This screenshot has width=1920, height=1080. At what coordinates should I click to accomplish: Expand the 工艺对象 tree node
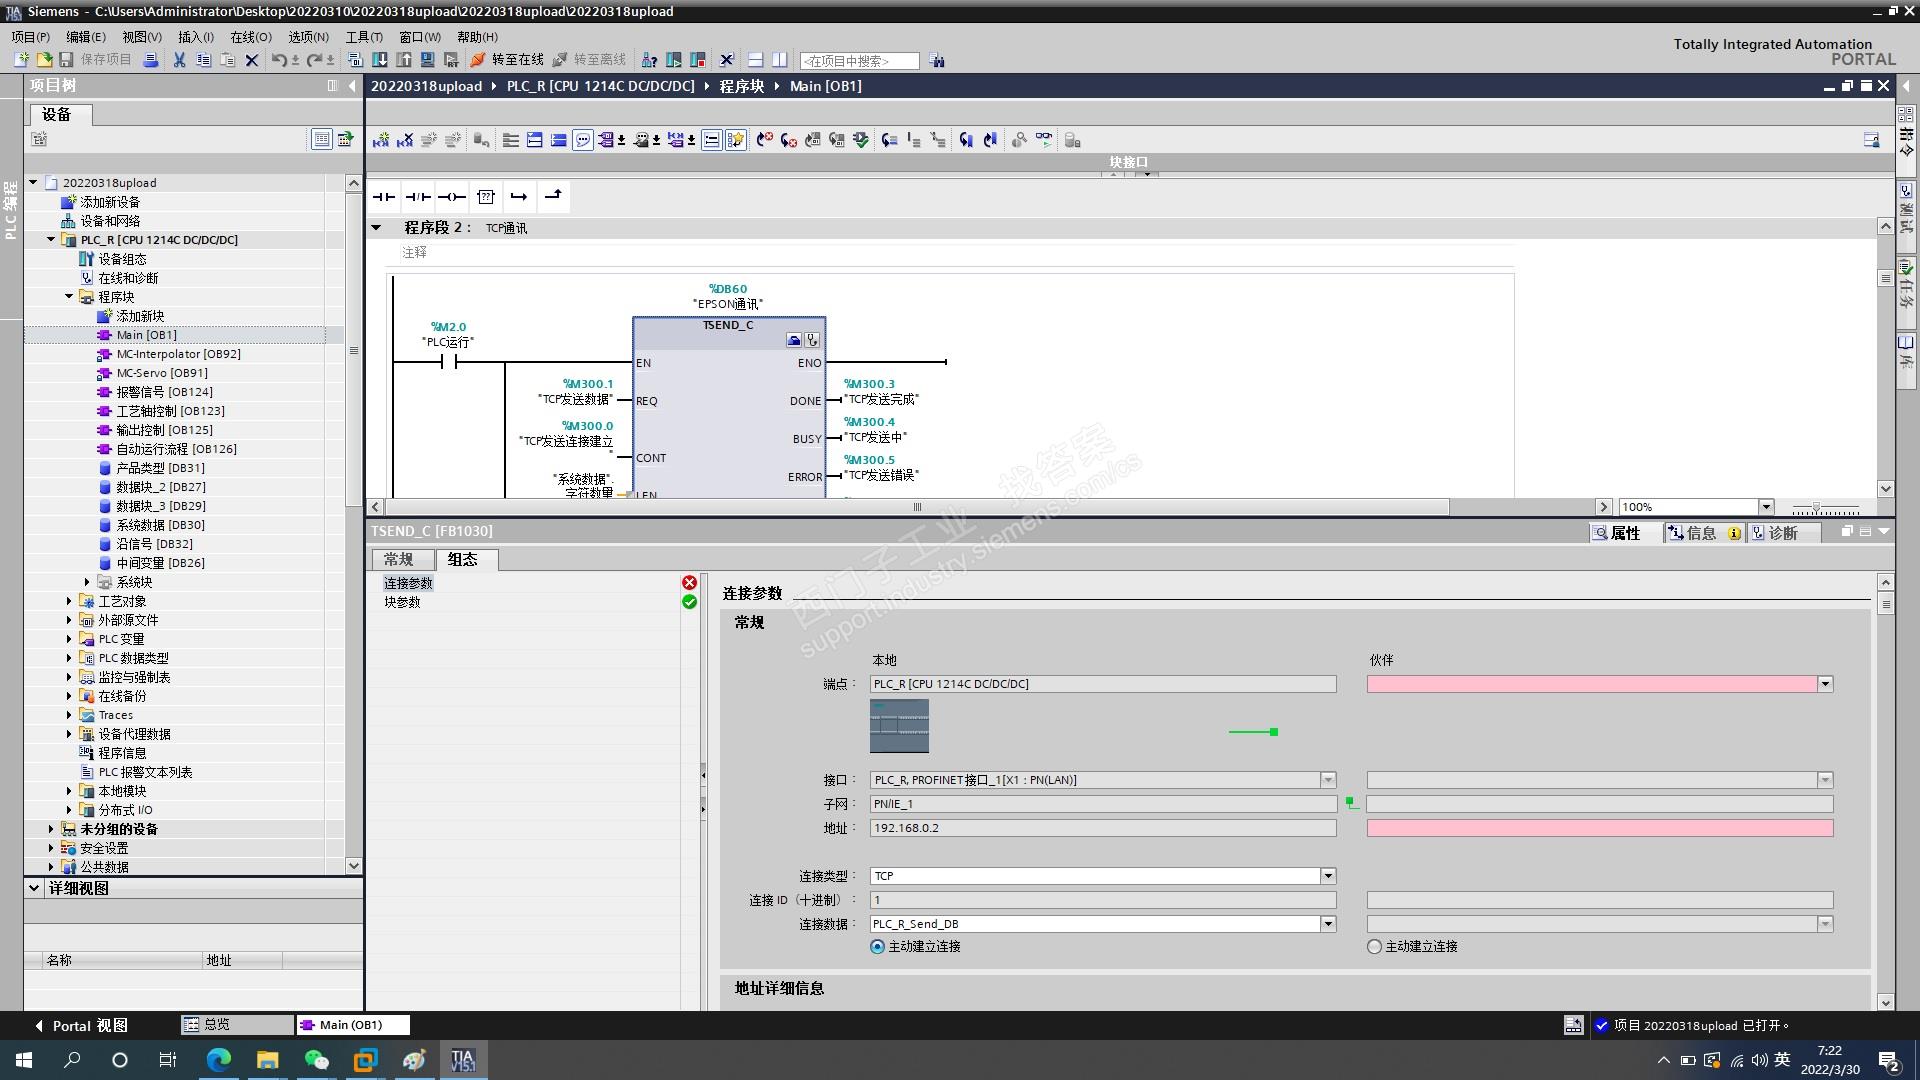pyautogui.click(x=69, y=601)
